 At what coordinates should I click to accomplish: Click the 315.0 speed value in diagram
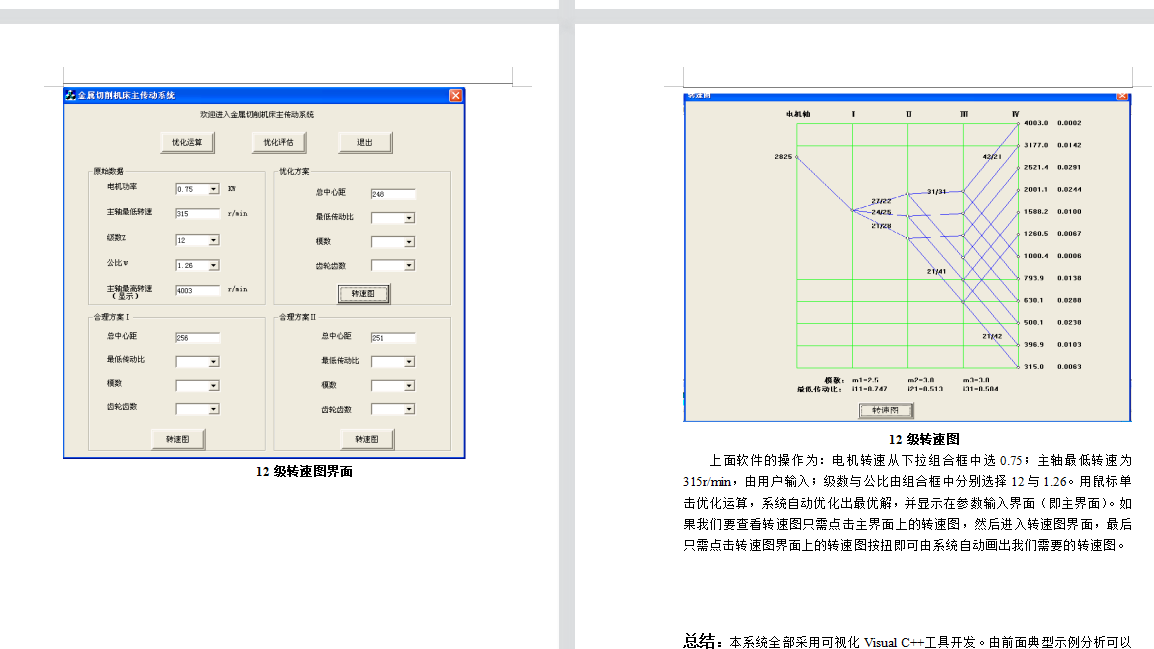coord(1034,366)
